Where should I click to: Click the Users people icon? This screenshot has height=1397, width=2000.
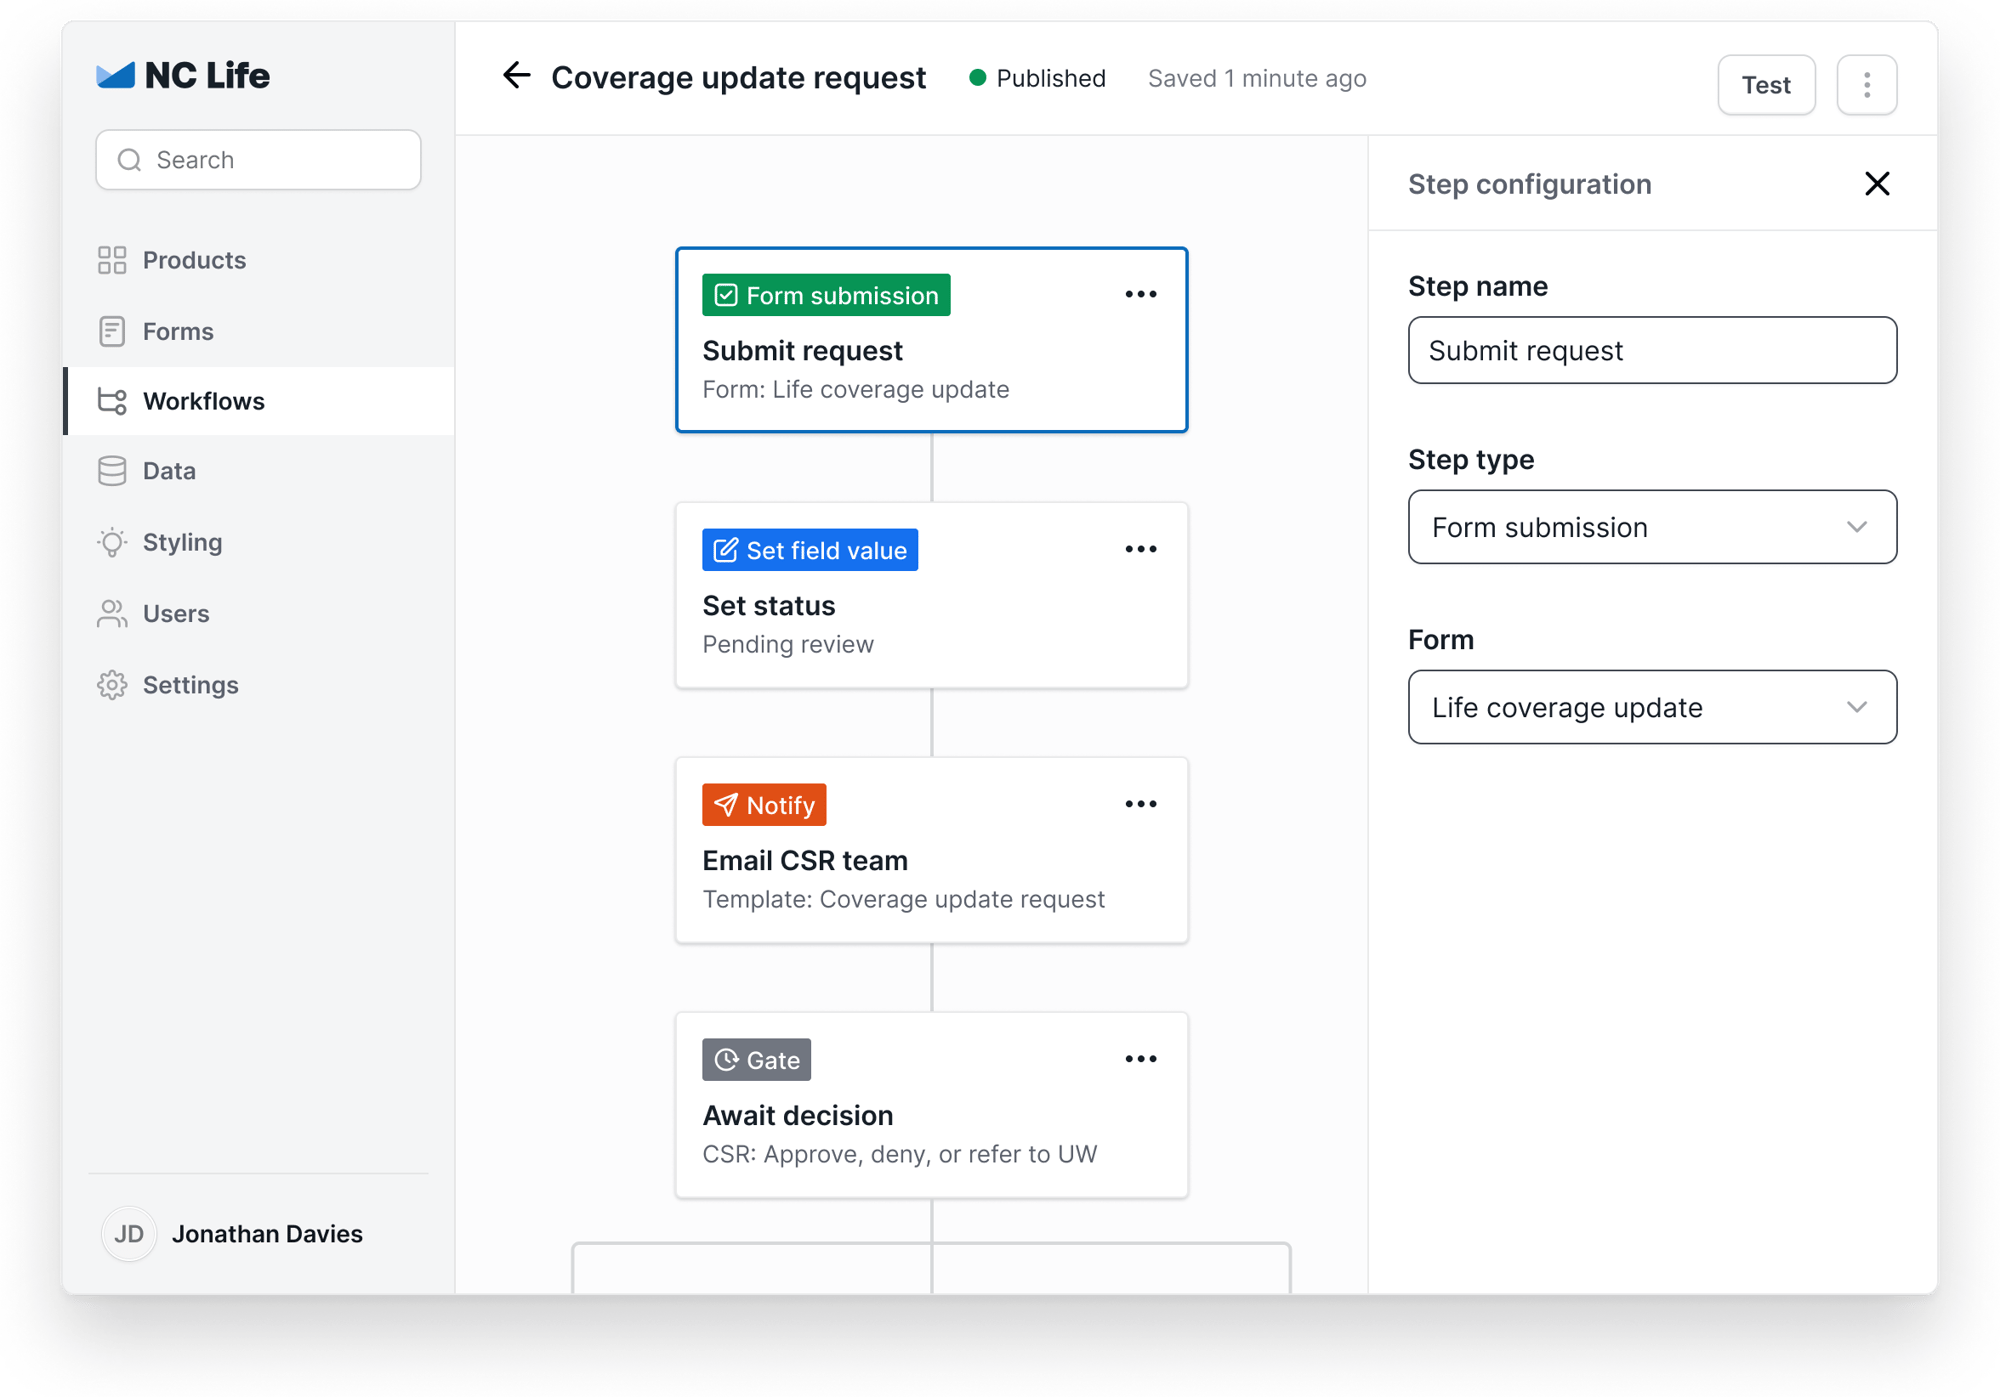[112, 613]
